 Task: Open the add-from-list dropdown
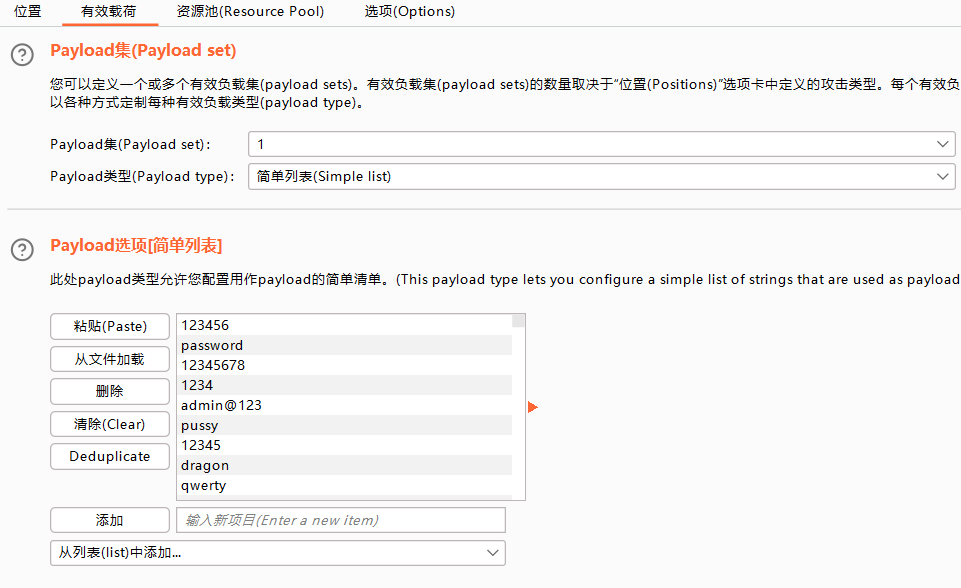278,552
